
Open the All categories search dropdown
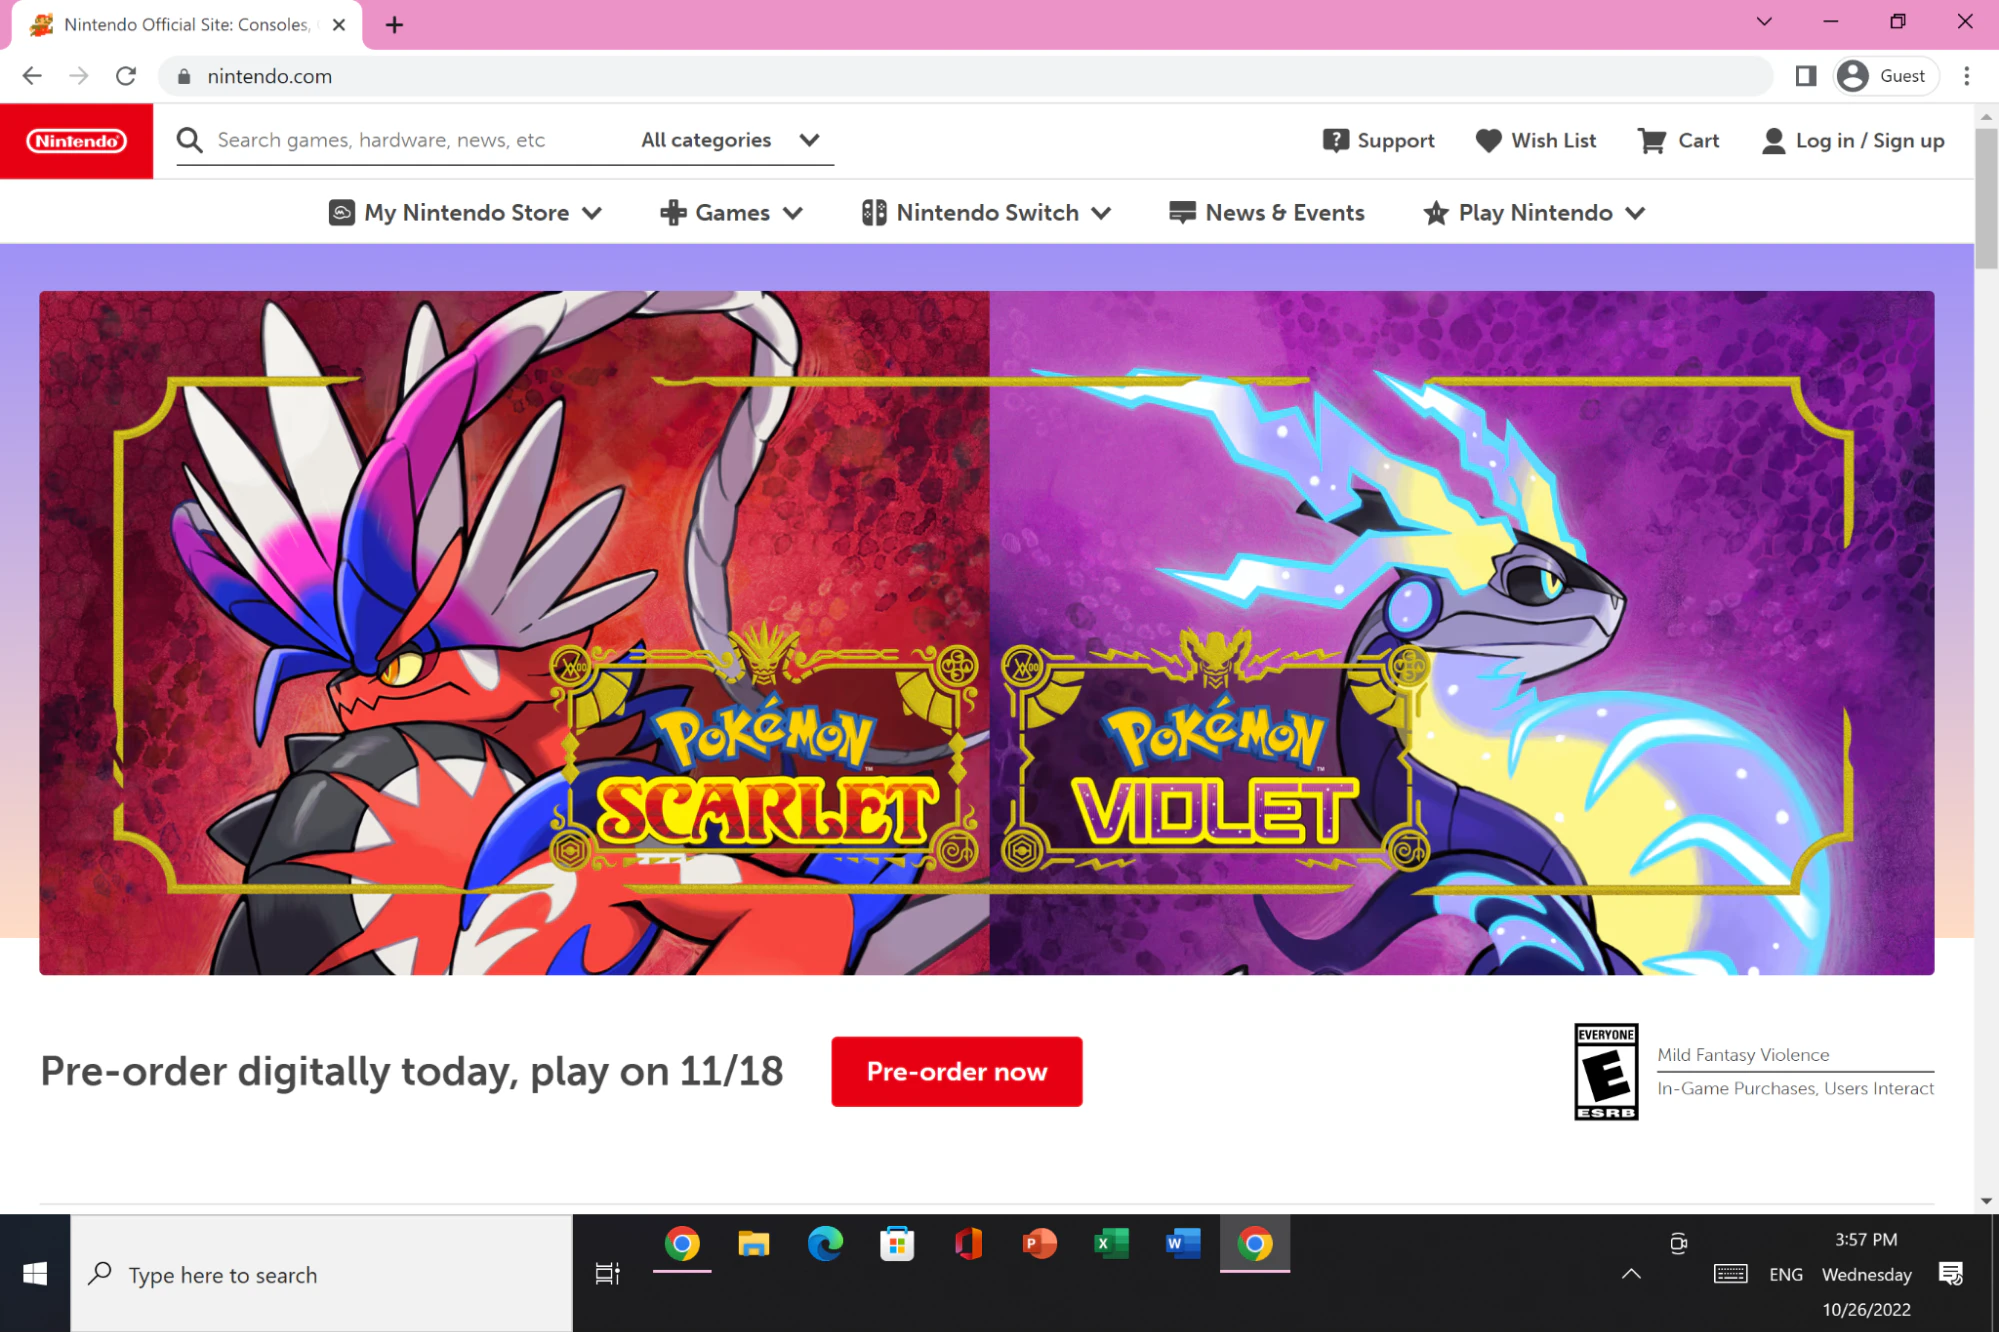click(731, 140)
